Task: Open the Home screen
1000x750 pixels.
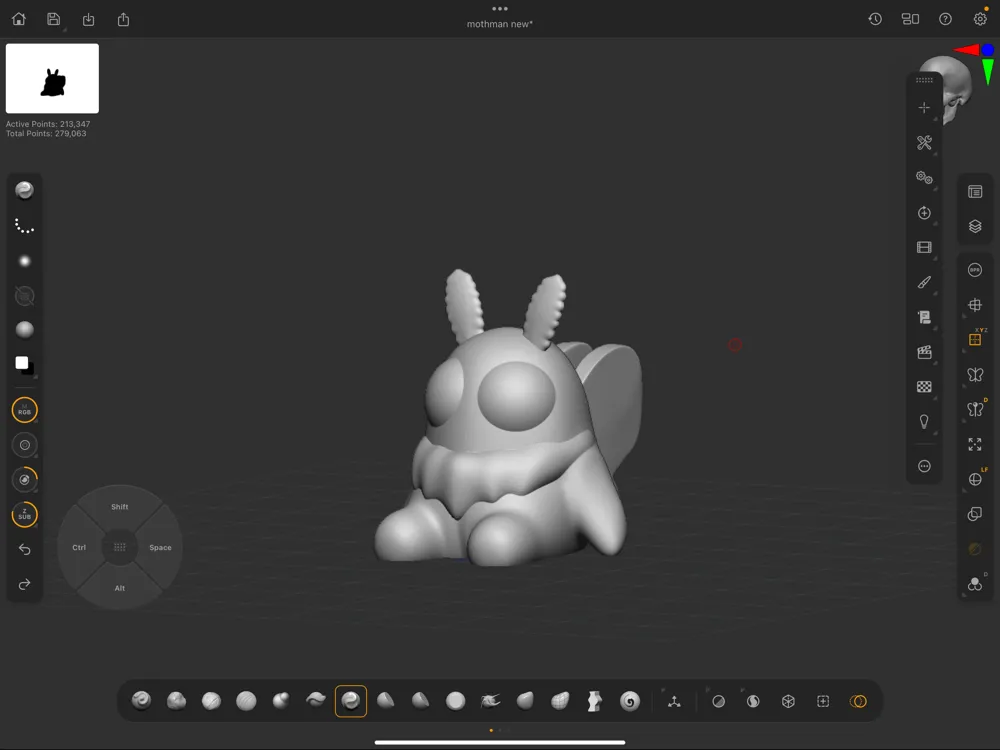Action: [19, 19]
